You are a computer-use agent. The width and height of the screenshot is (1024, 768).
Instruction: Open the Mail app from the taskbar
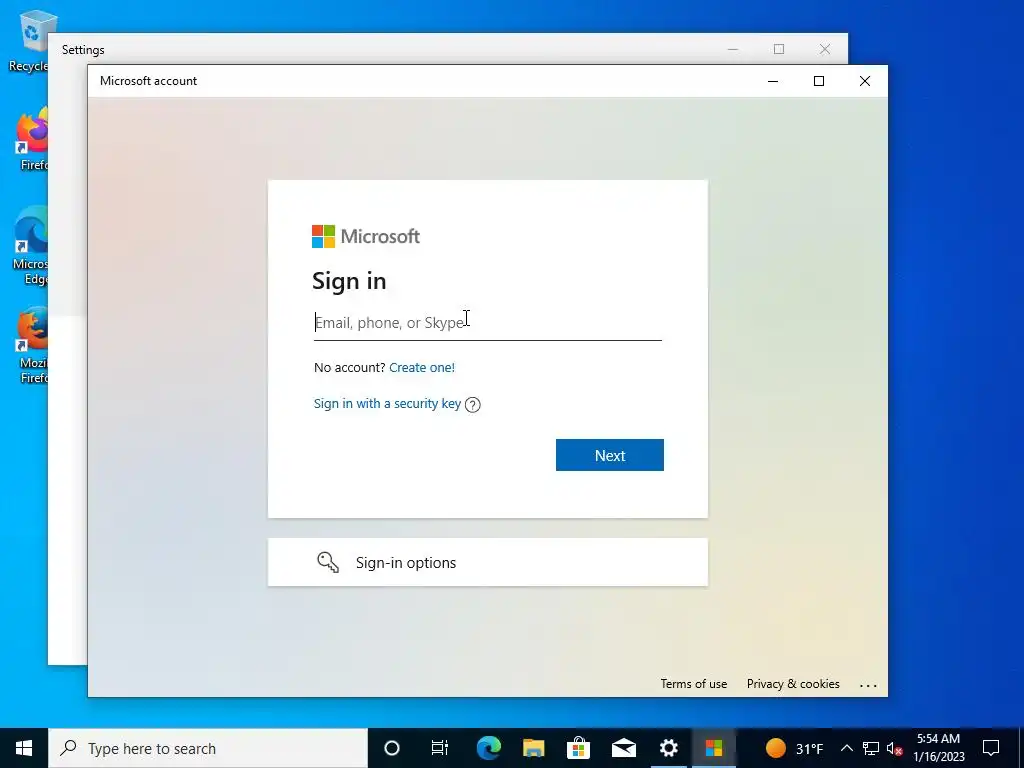[x=624, y=748]
